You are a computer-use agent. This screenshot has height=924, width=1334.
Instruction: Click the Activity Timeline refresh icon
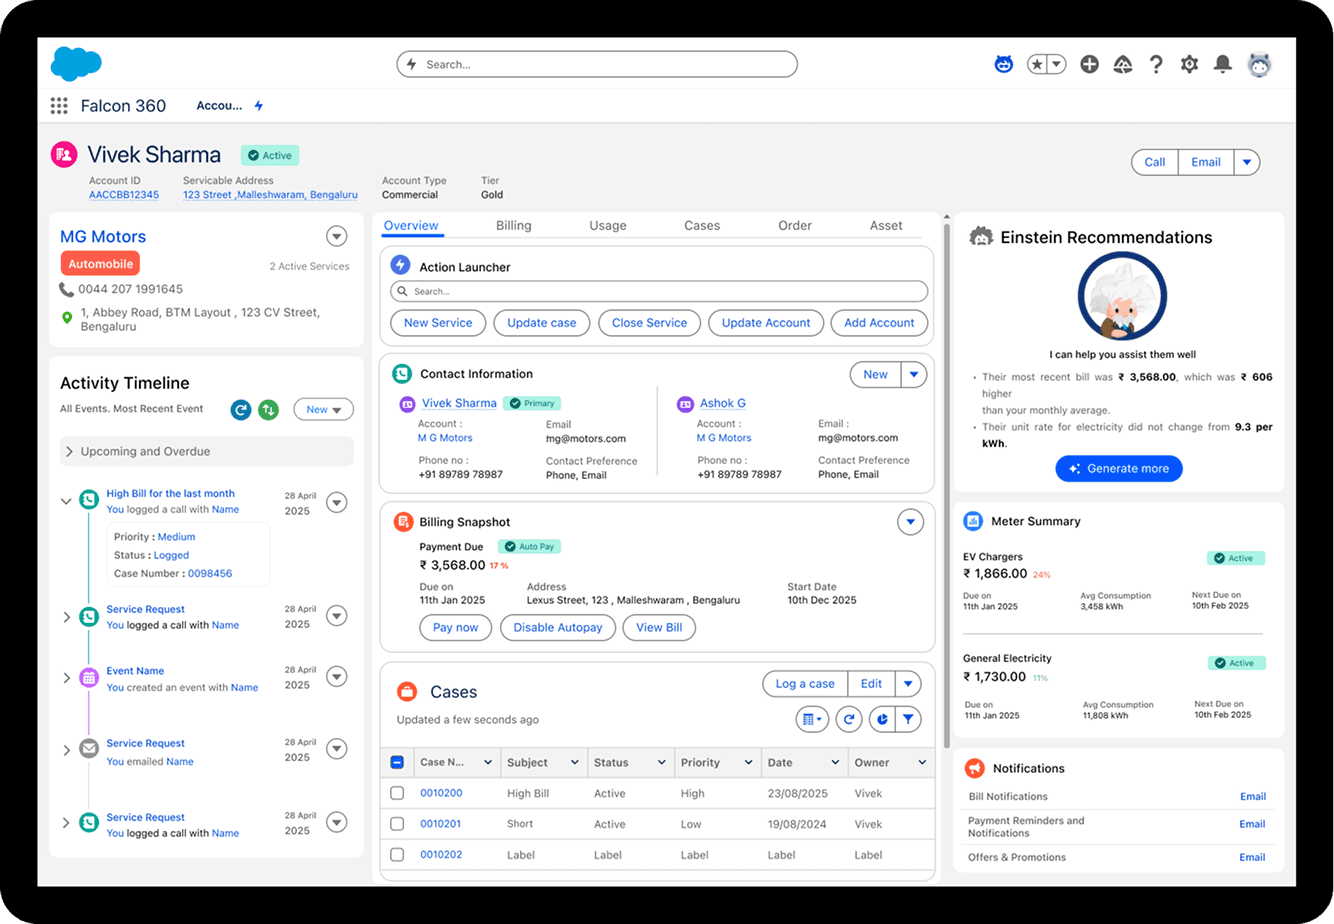(241, 409)
